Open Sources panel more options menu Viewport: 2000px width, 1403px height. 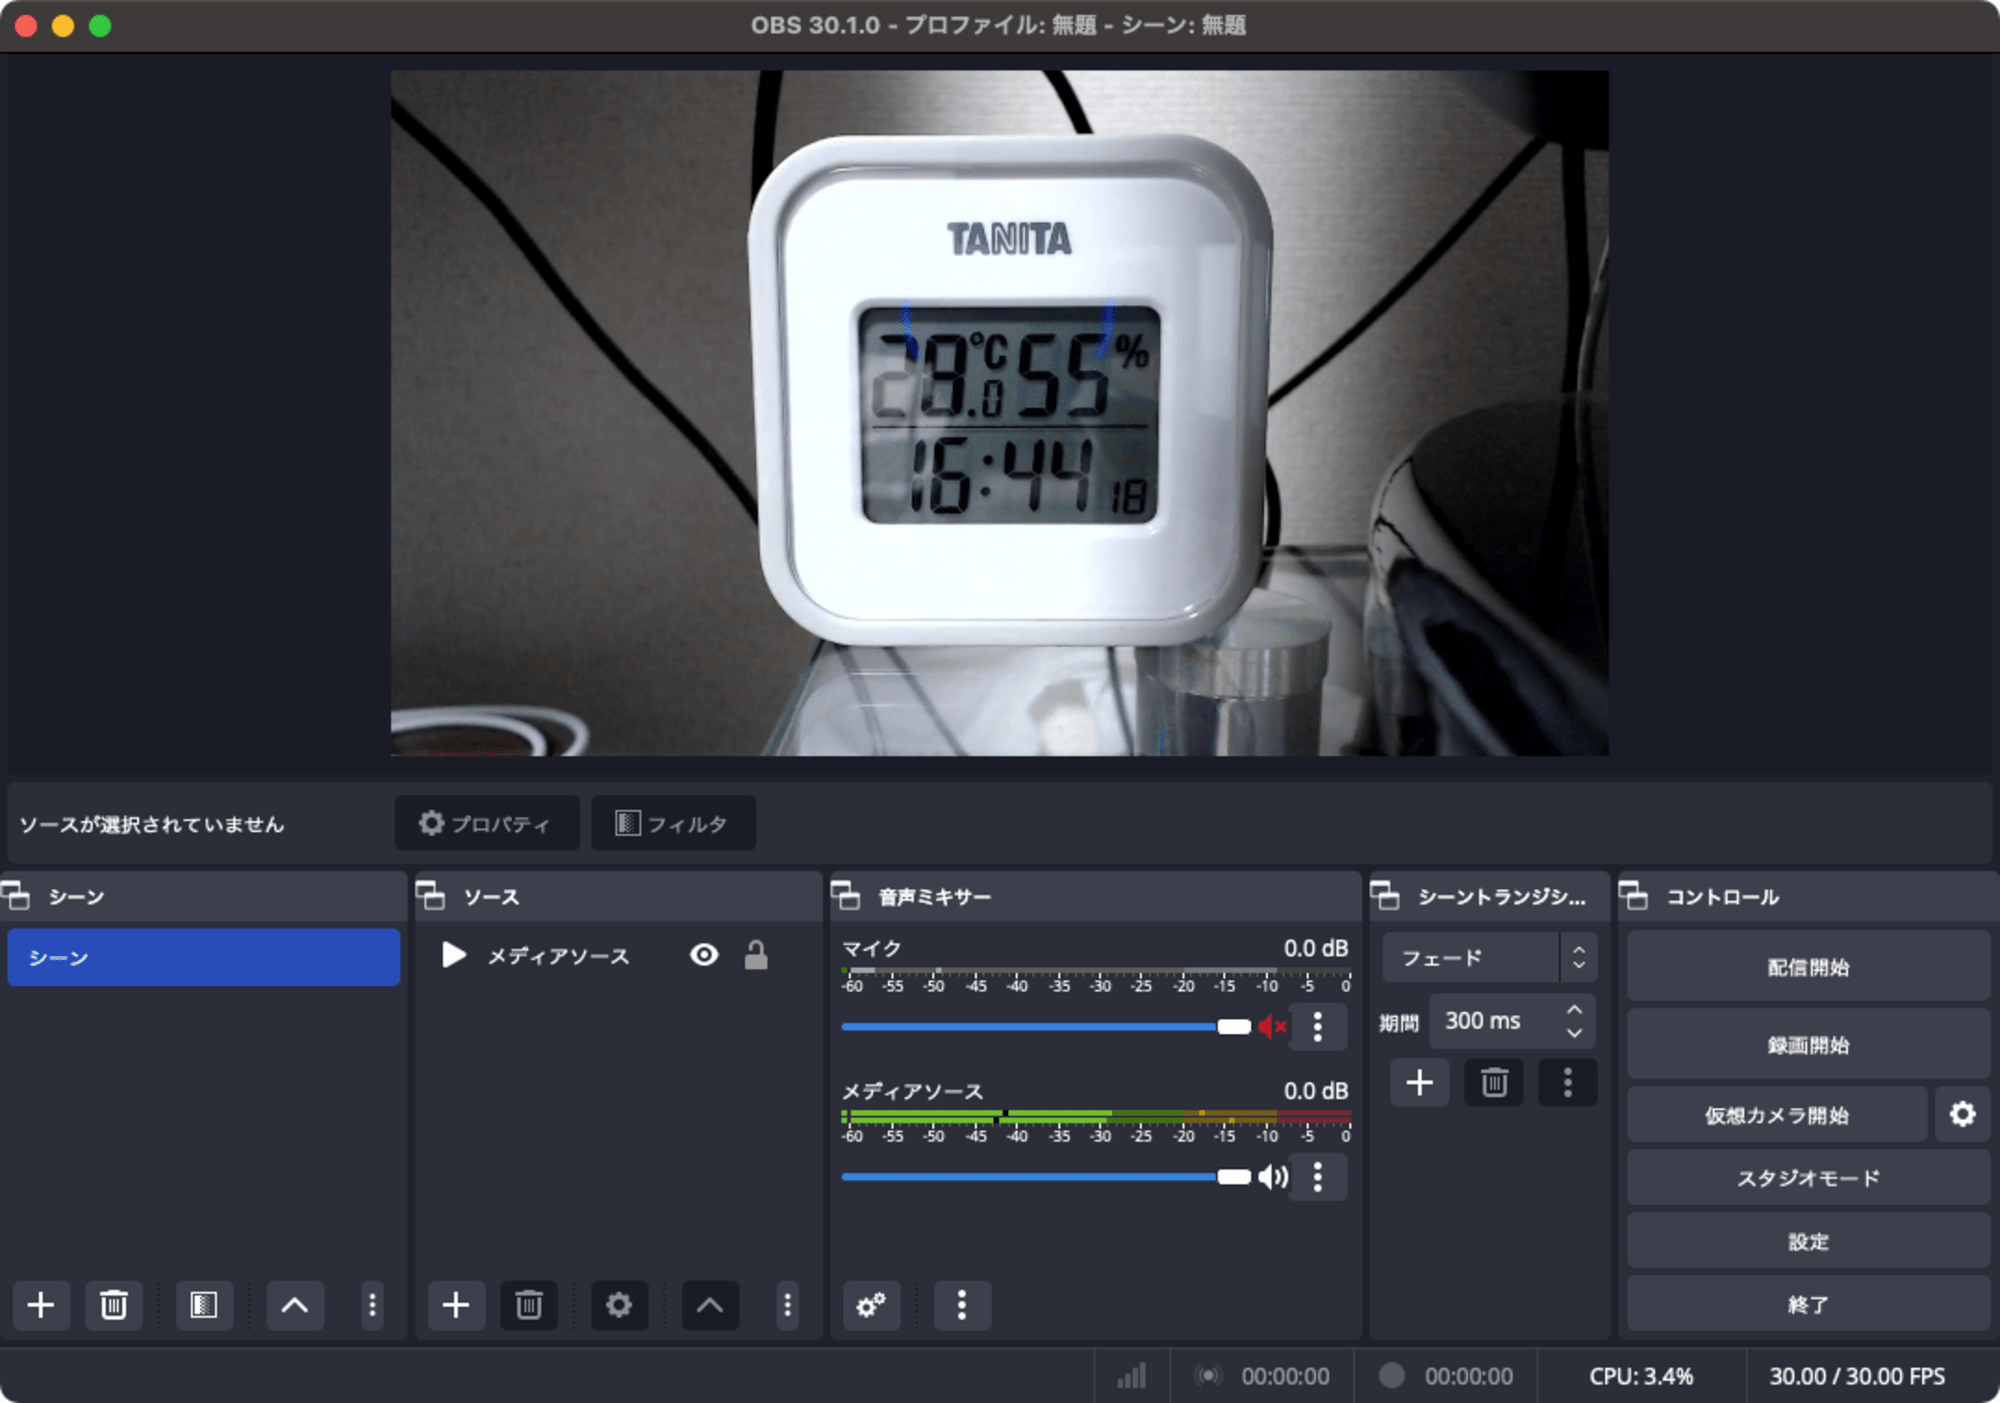point(787,1305)
